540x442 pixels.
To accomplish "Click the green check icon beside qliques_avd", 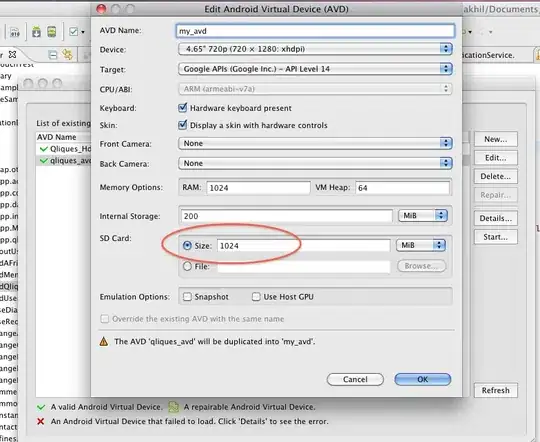I will 44,161.
